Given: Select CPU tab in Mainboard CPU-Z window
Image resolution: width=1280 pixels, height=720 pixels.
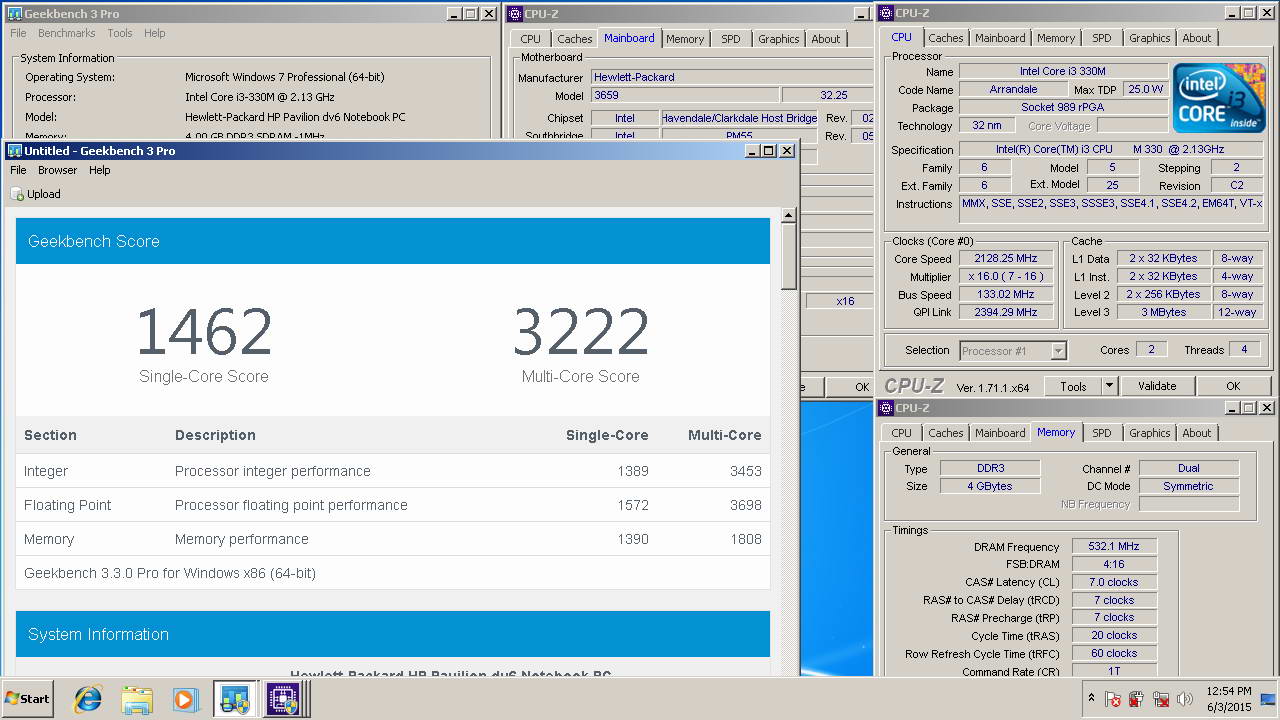Looking at the screenshot, I should (531, 39).
